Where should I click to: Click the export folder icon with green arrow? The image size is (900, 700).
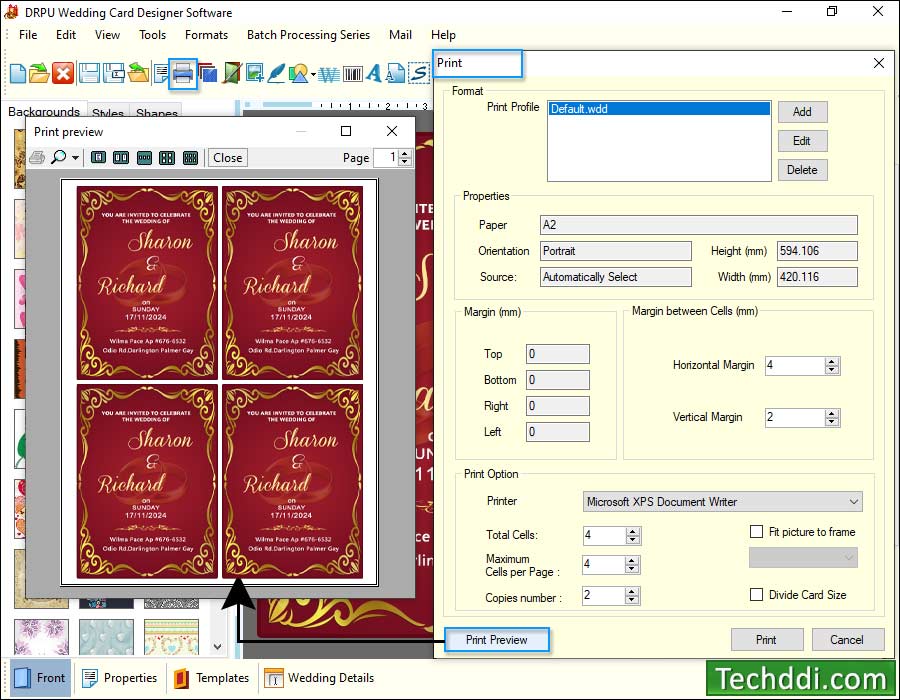pyautogui.click(x=138, y=73)
